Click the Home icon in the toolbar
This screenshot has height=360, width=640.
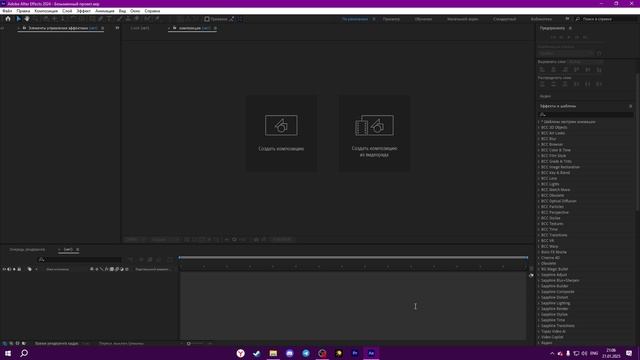pyautogui.click(x=8, y=19)
